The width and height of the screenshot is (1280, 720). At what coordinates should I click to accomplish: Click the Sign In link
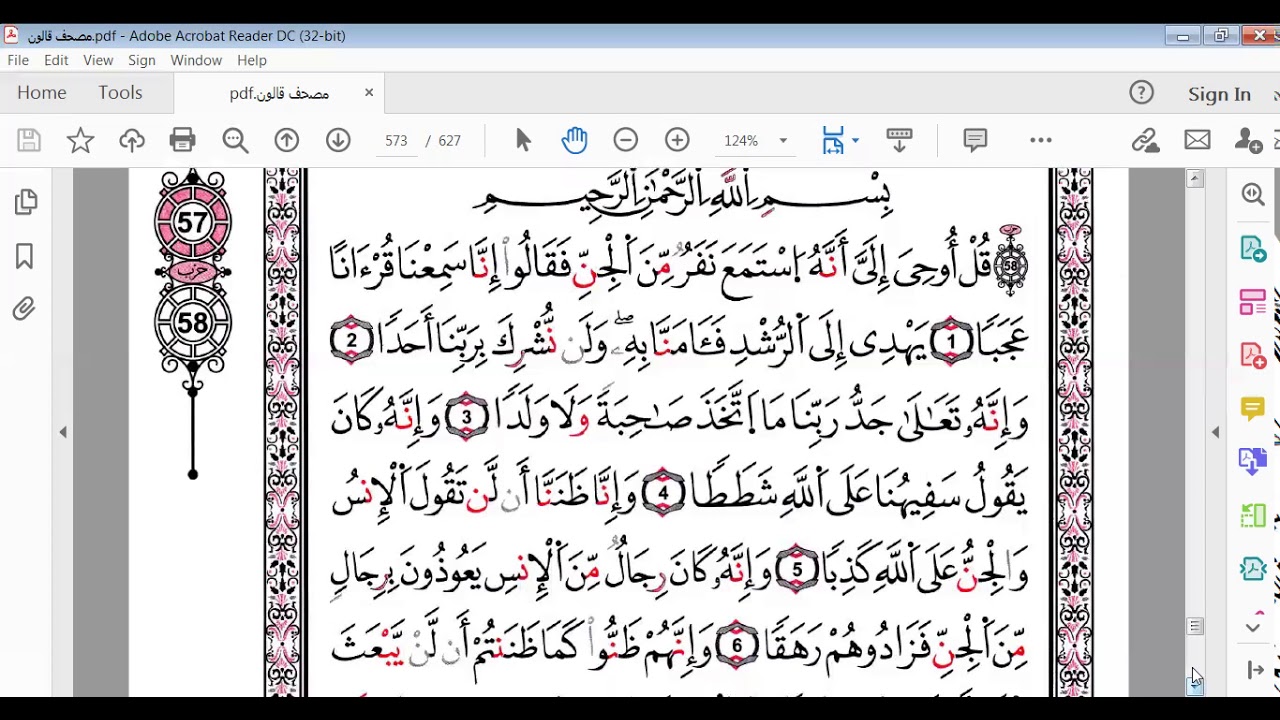1219,94
